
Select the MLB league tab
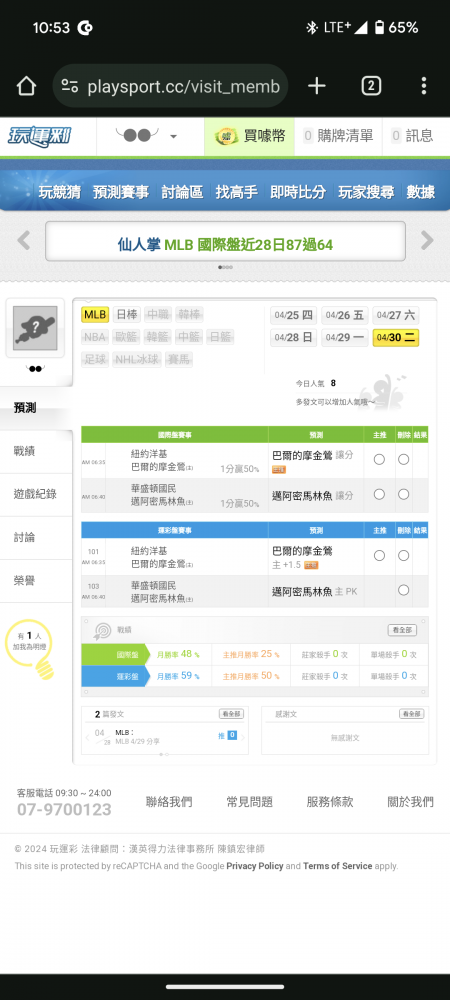point(95,315)
